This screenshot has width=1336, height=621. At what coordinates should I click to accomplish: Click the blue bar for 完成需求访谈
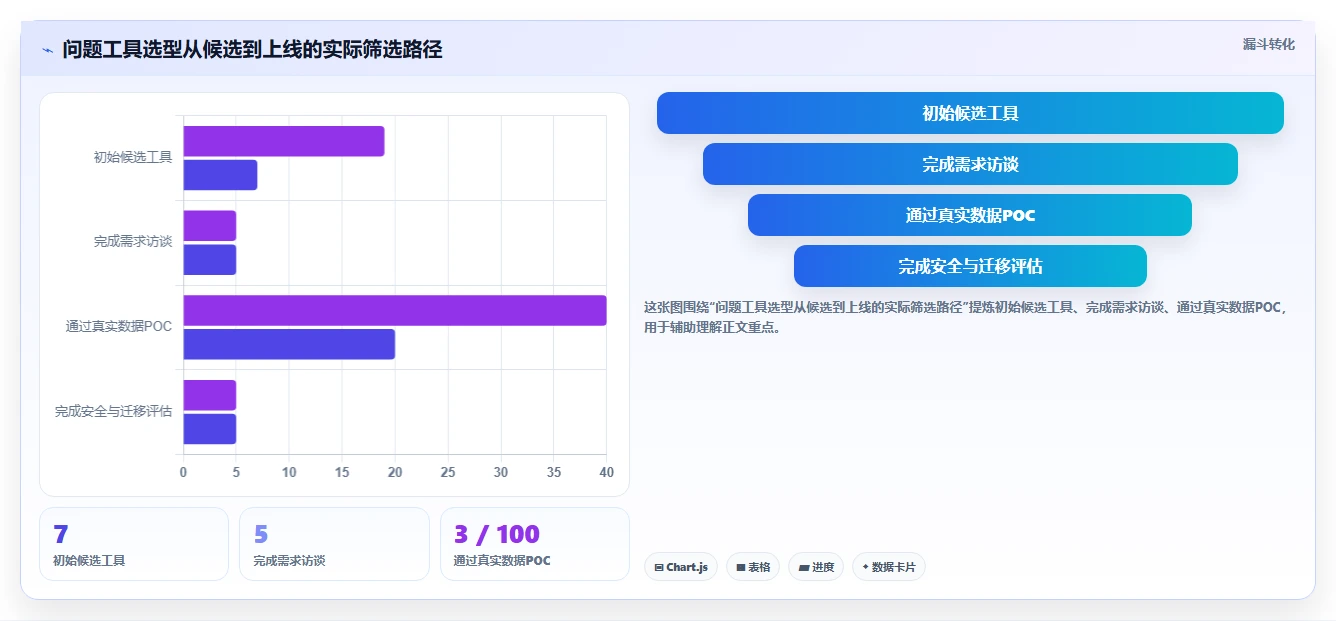click(209, 260)
